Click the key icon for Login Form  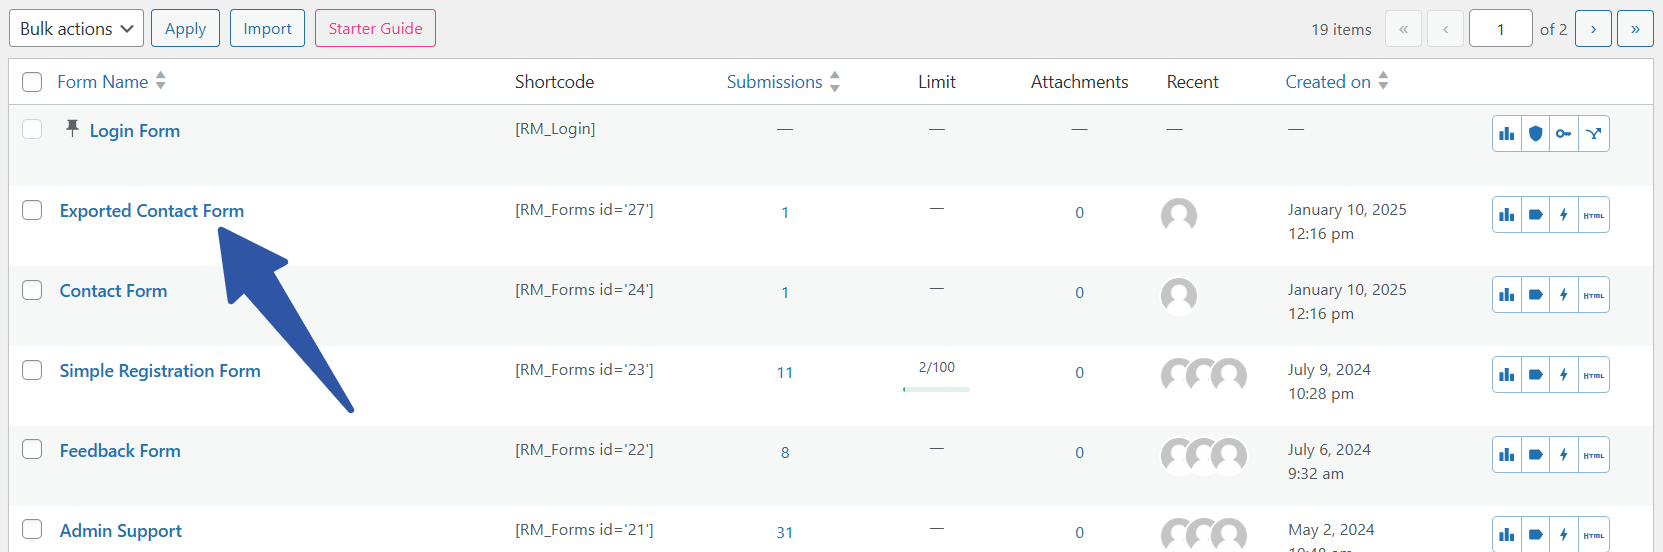coord(1564,134)
